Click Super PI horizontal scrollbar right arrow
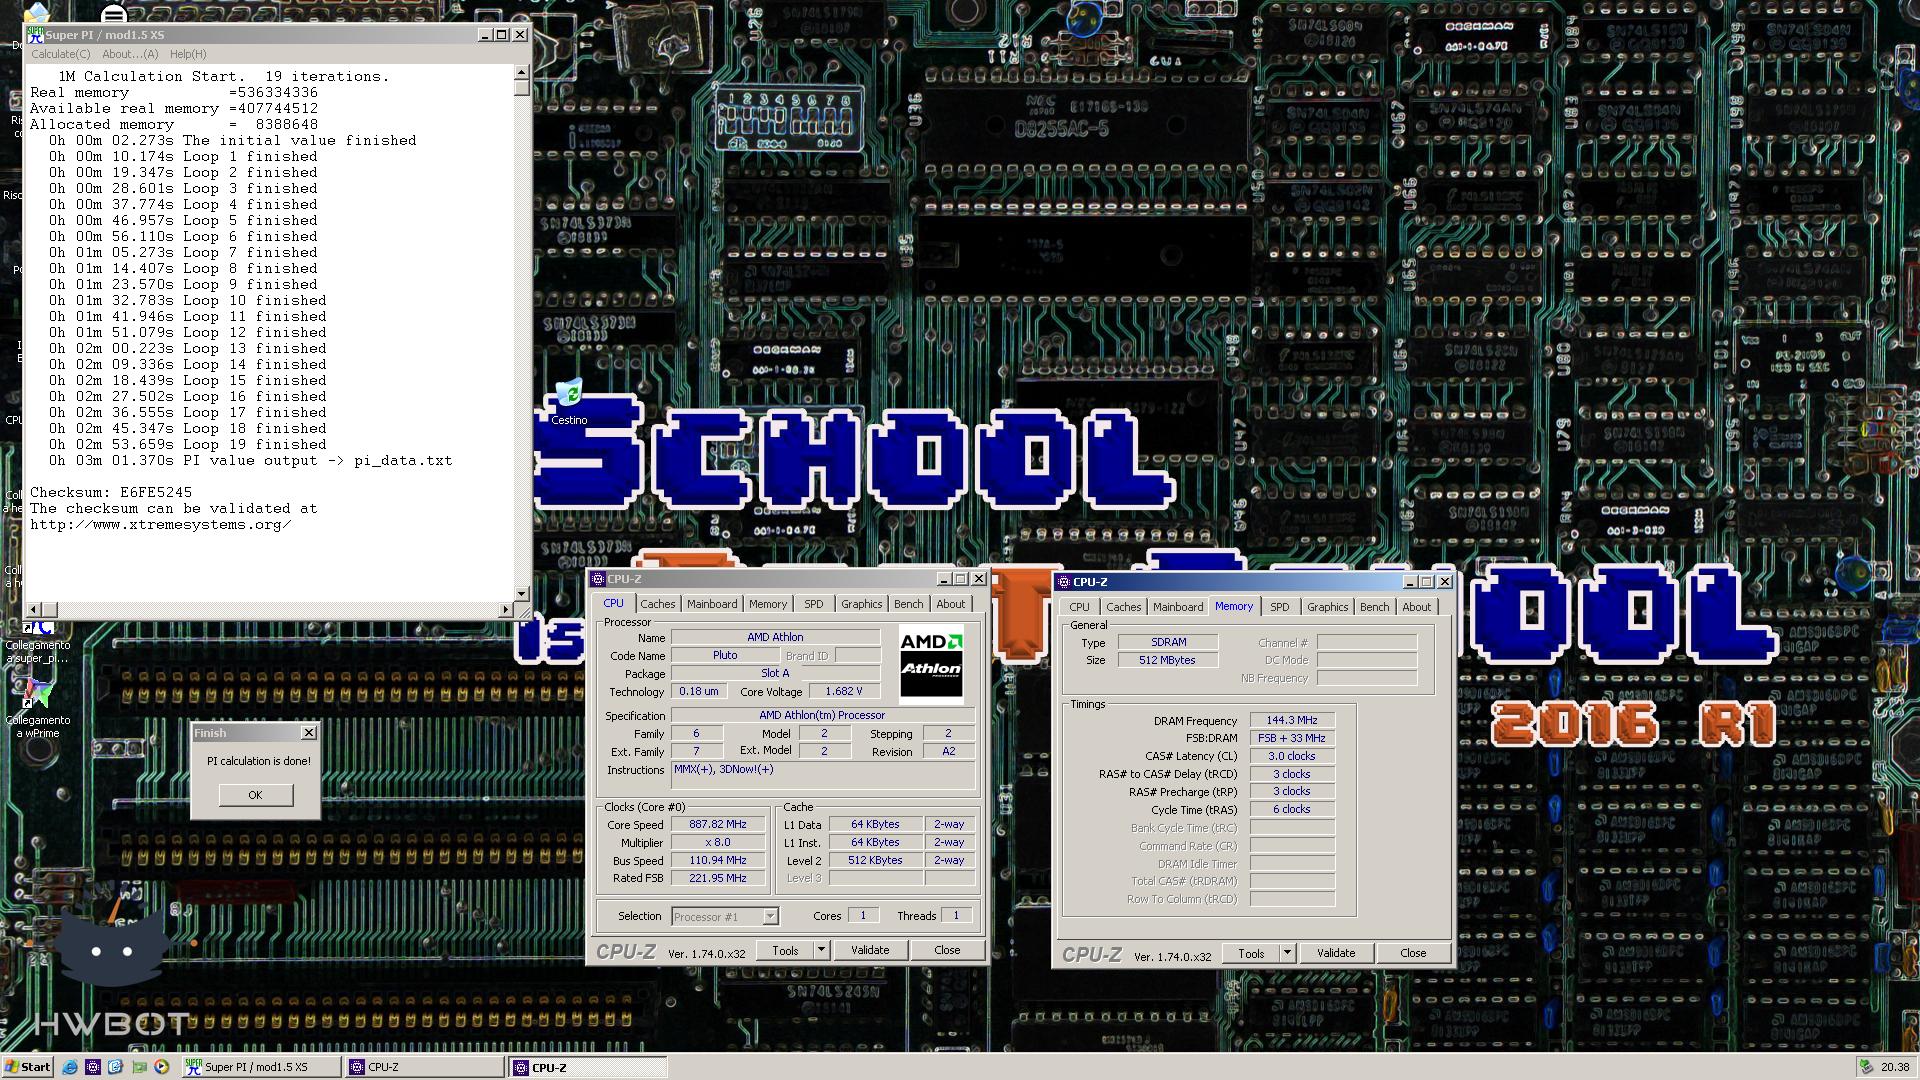The width and height of the screenshot is (1920, 1080). (506, 609)
